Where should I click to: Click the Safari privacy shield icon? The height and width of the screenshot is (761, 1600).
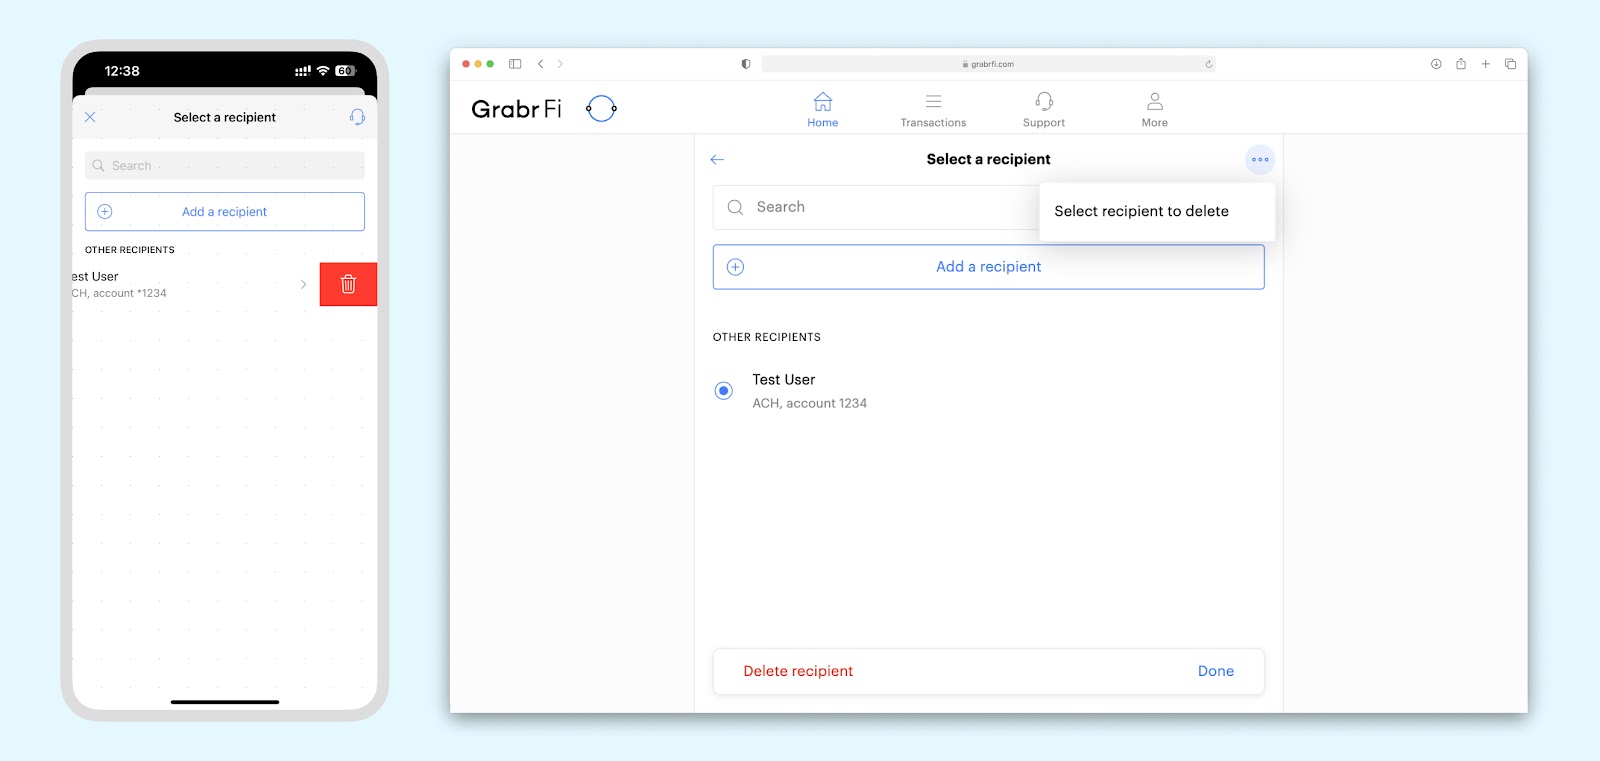point(746,64)
